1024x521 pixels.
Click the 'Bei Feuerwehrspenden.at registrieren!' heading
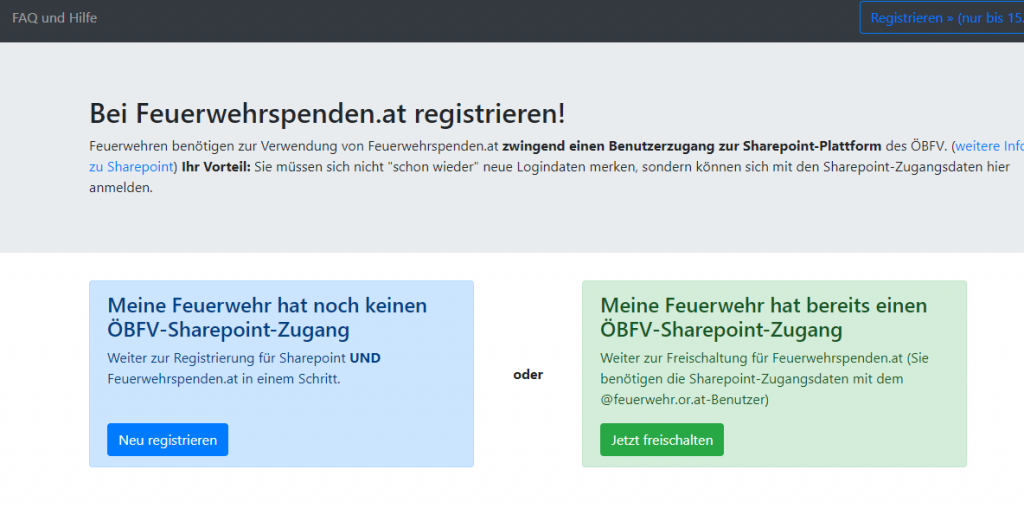(x=327, y=113)
